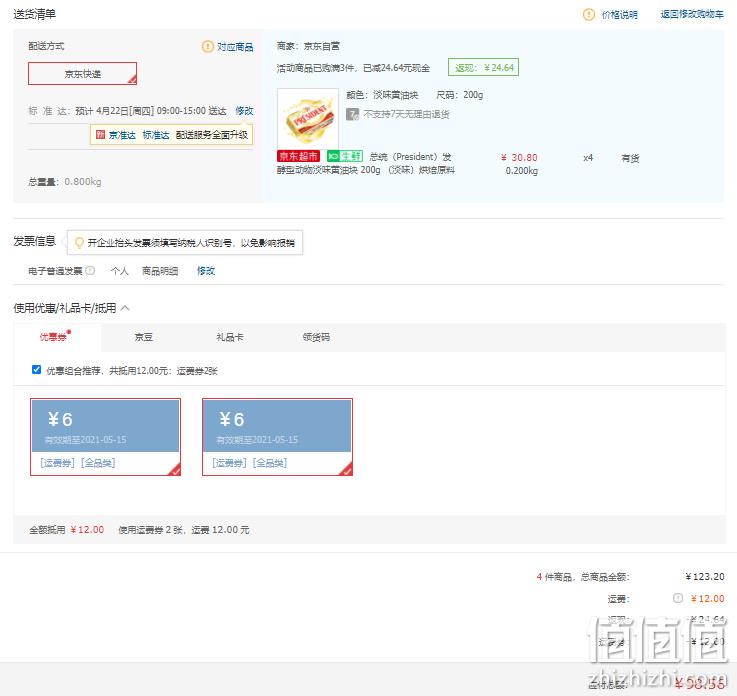Screen dimensions: 737x696
Task: Click the President butter product thumbnail
Action: (x=308, y=119)
